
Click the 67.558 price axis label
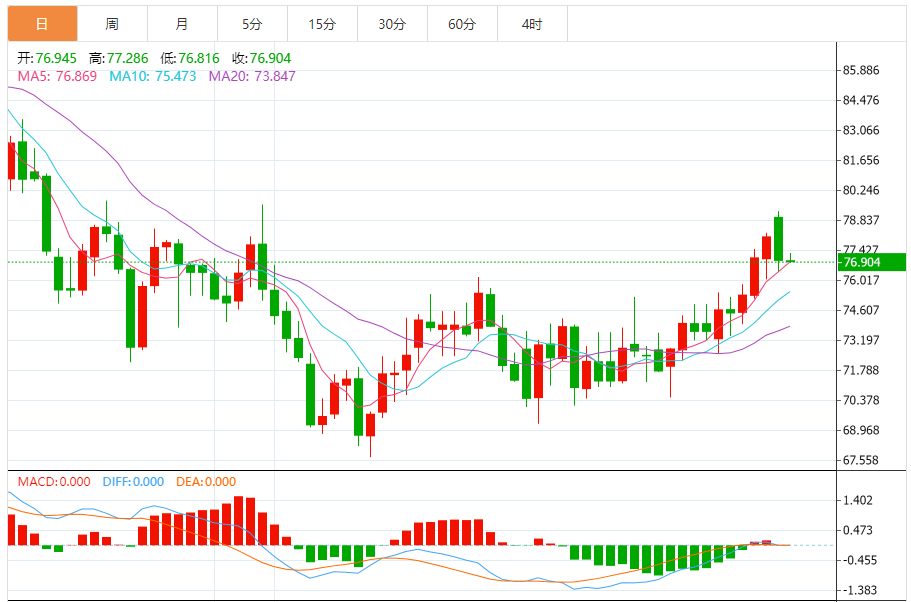(x=861, y=460)
